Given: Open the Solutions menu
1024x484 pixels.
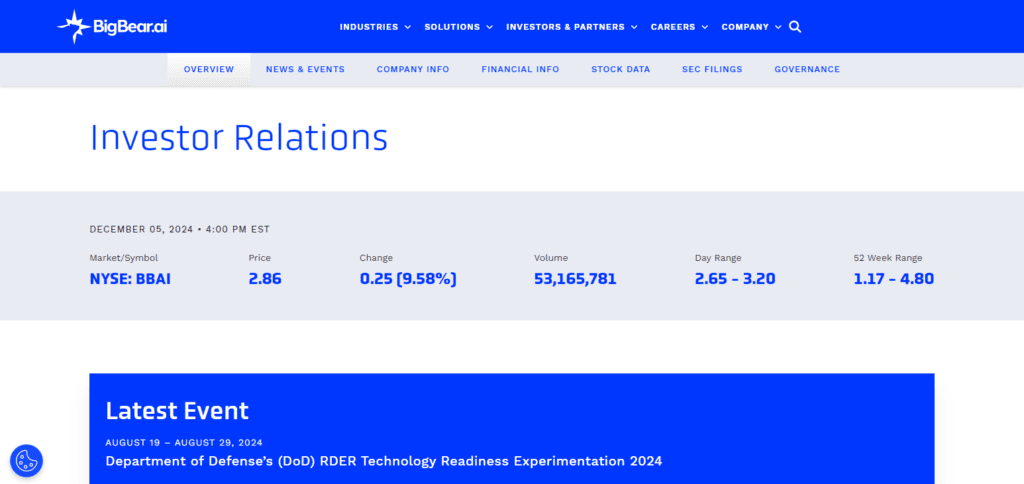Looking at the screenshot, I should tap(452, 27).
